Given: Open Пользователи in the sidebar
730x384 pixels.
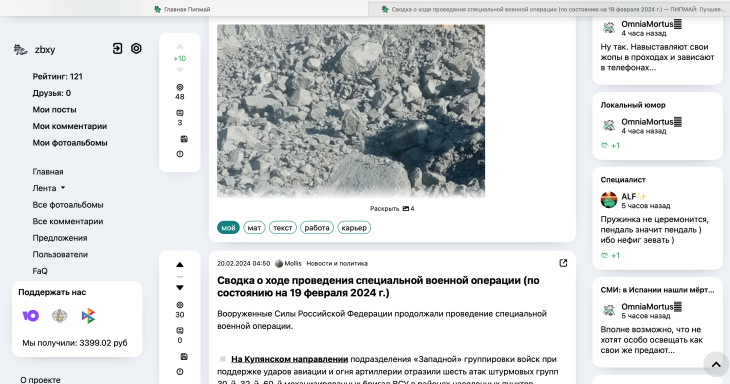Looking at the screenshot, I should click(60, 255).
